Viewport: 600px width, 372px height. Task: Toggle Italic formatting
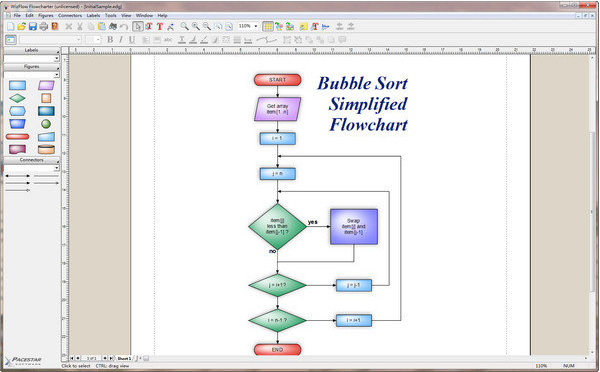click(121, 39)
